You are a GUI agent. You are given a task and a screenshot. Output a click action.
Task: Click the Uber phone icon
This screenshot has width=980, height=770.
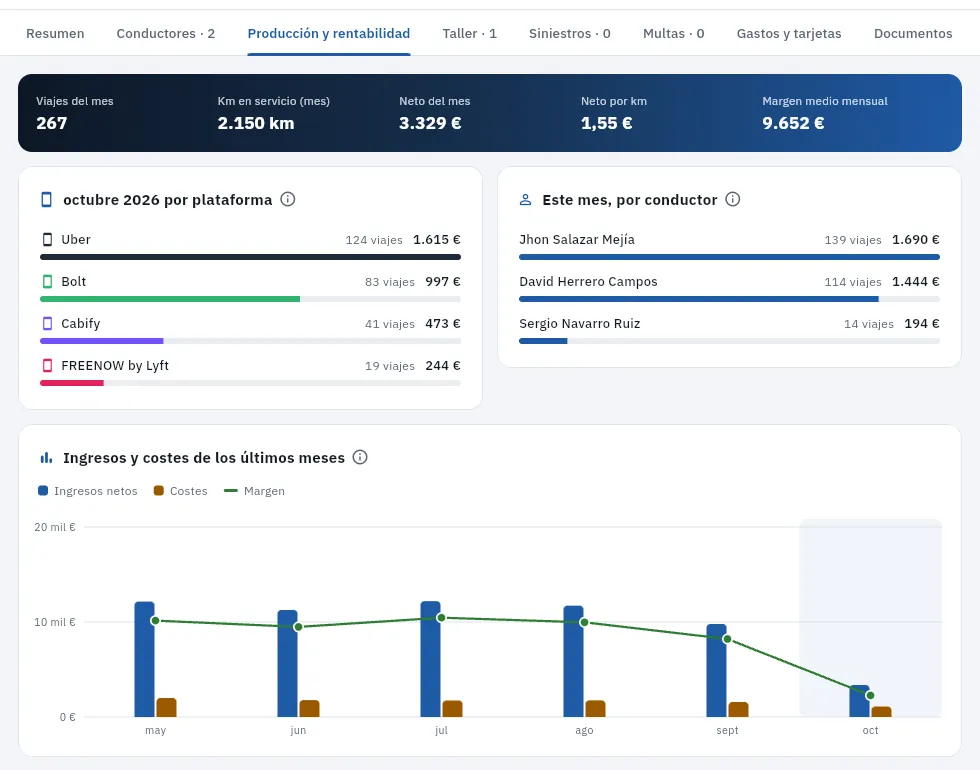[x=48, y=239]
